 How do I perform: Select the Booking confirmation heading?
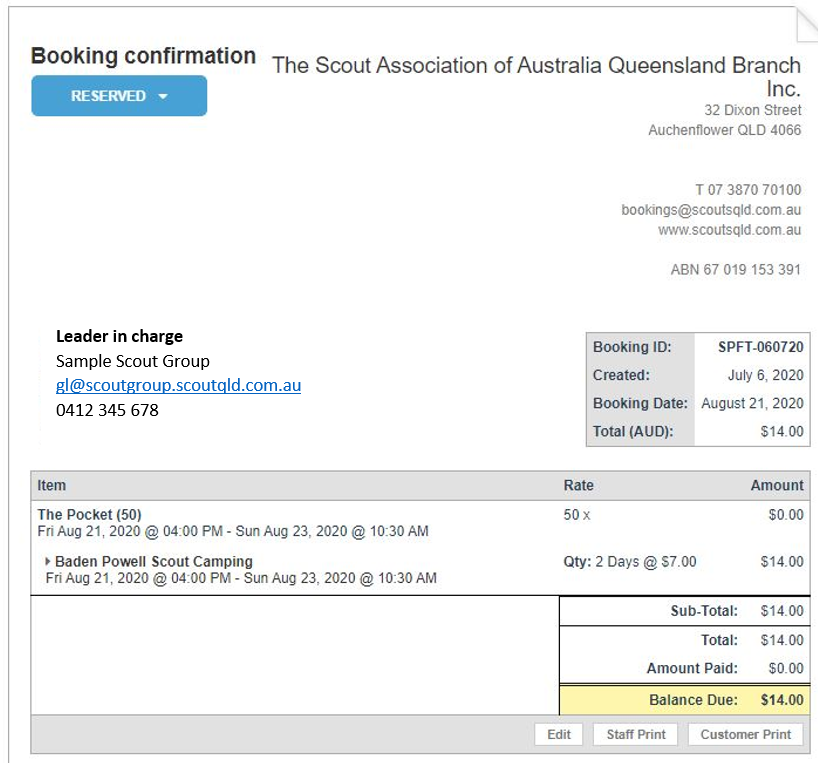pyautogui.click(x=143, y=56)
